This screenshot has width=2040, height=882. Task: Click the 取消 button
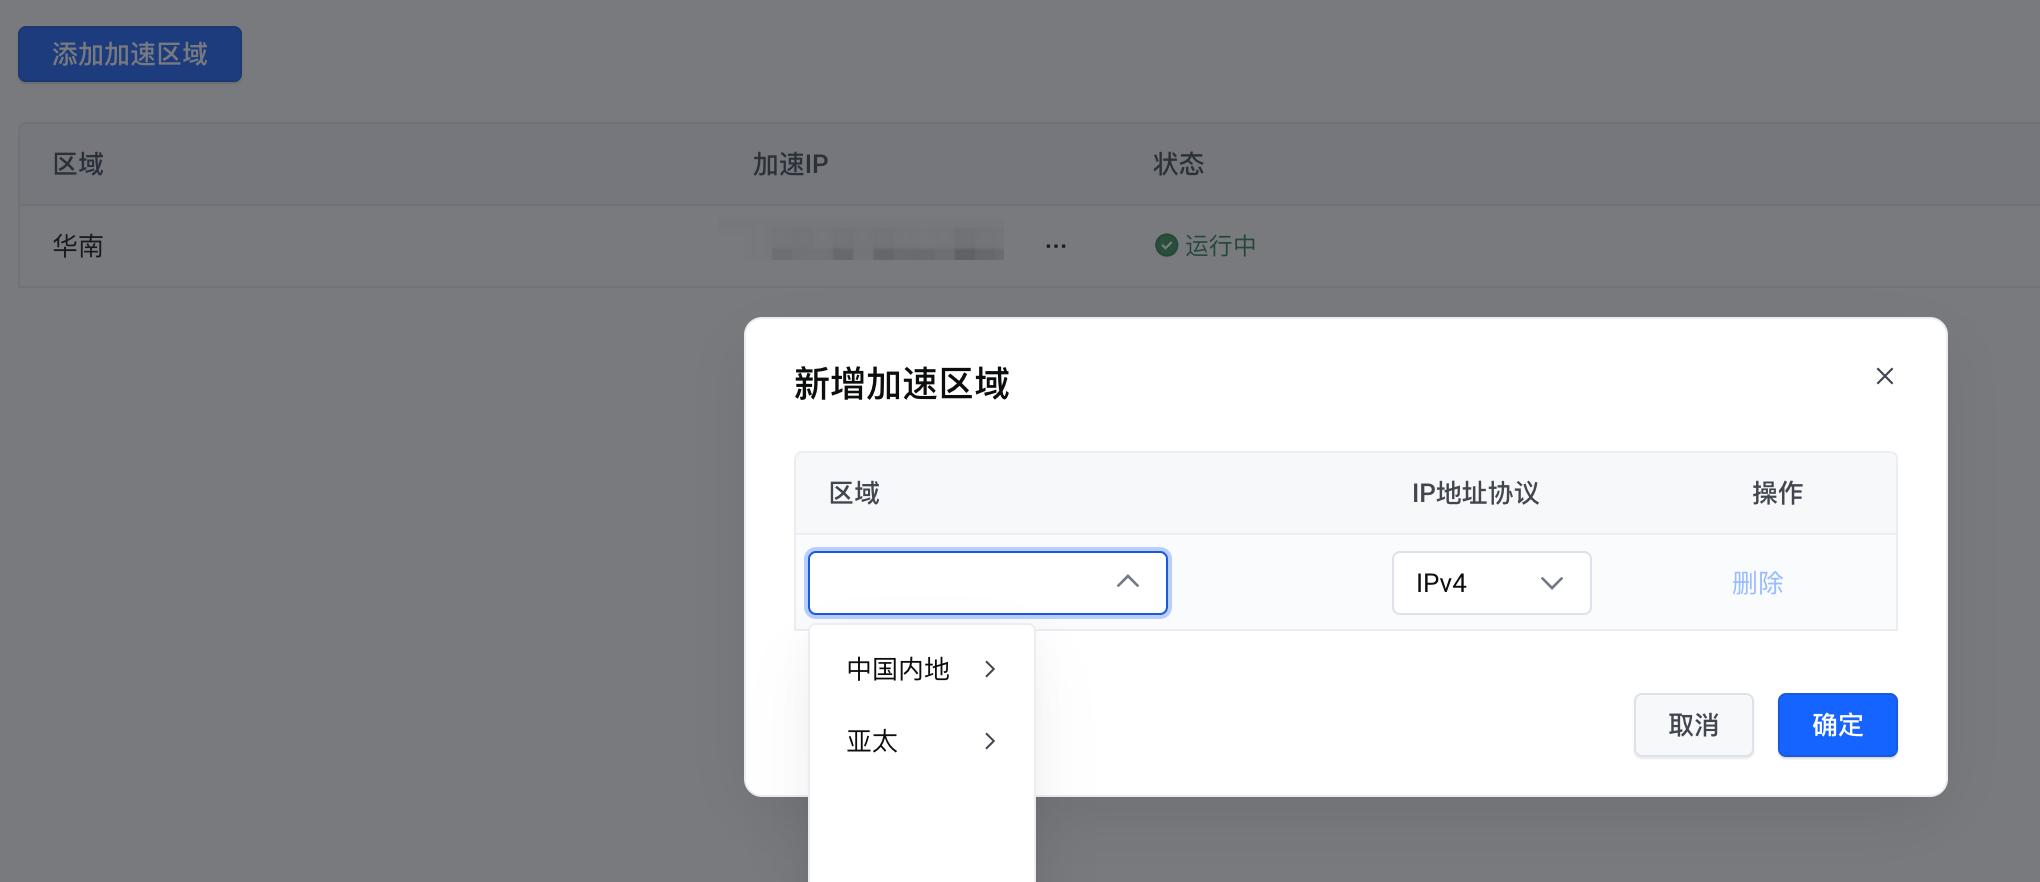[x=1693, y=725]
